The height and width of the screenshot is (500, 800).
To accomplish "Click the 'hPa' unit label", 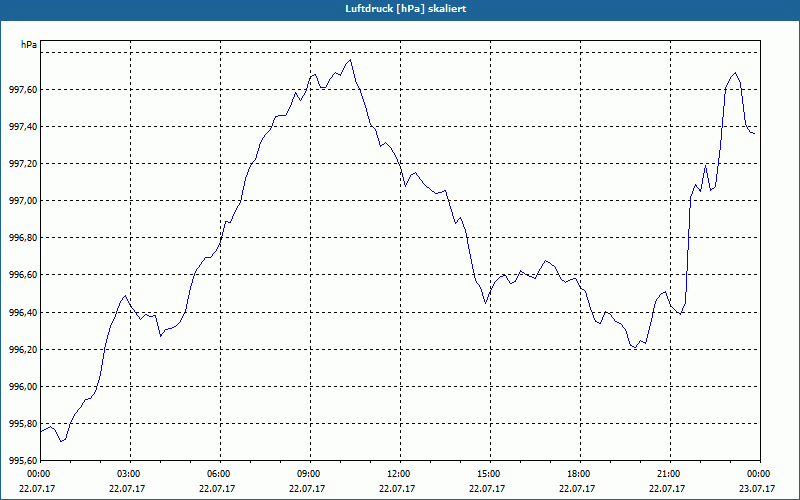I will click(x=29, y=45).
